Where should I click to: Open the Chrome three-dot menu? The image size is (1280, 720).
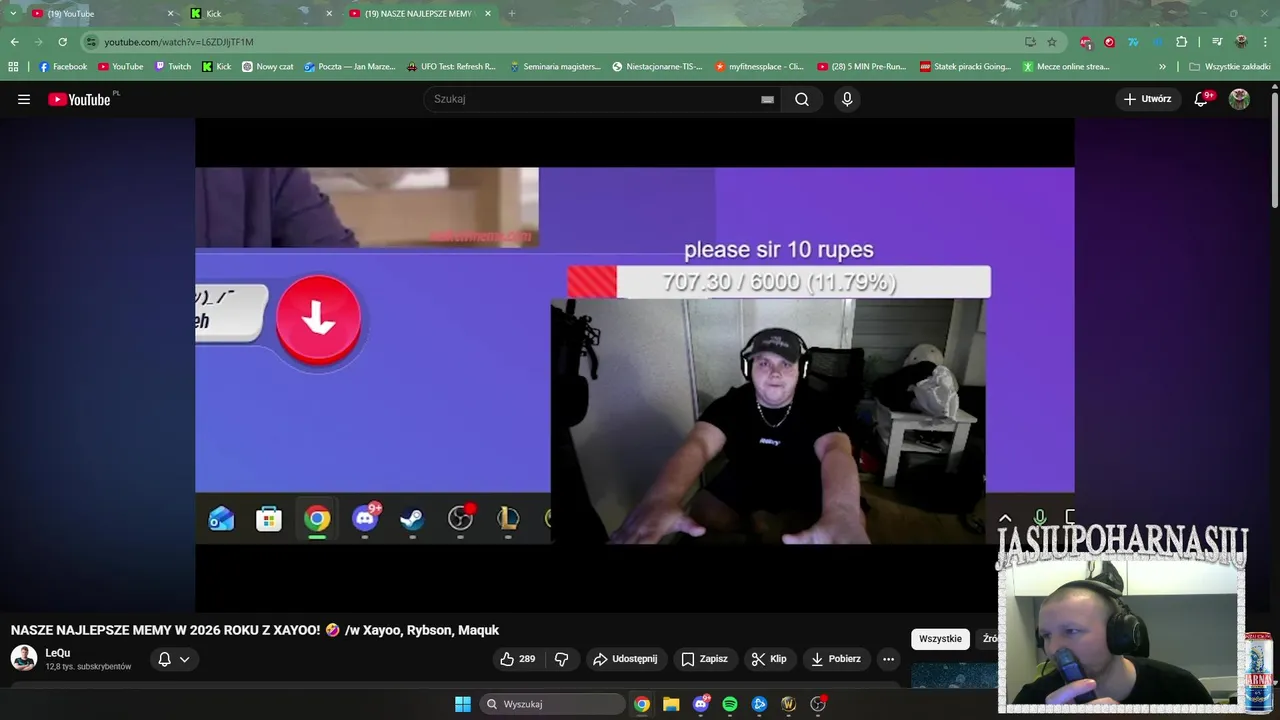pyautogui.click(x=1264, y=42)
